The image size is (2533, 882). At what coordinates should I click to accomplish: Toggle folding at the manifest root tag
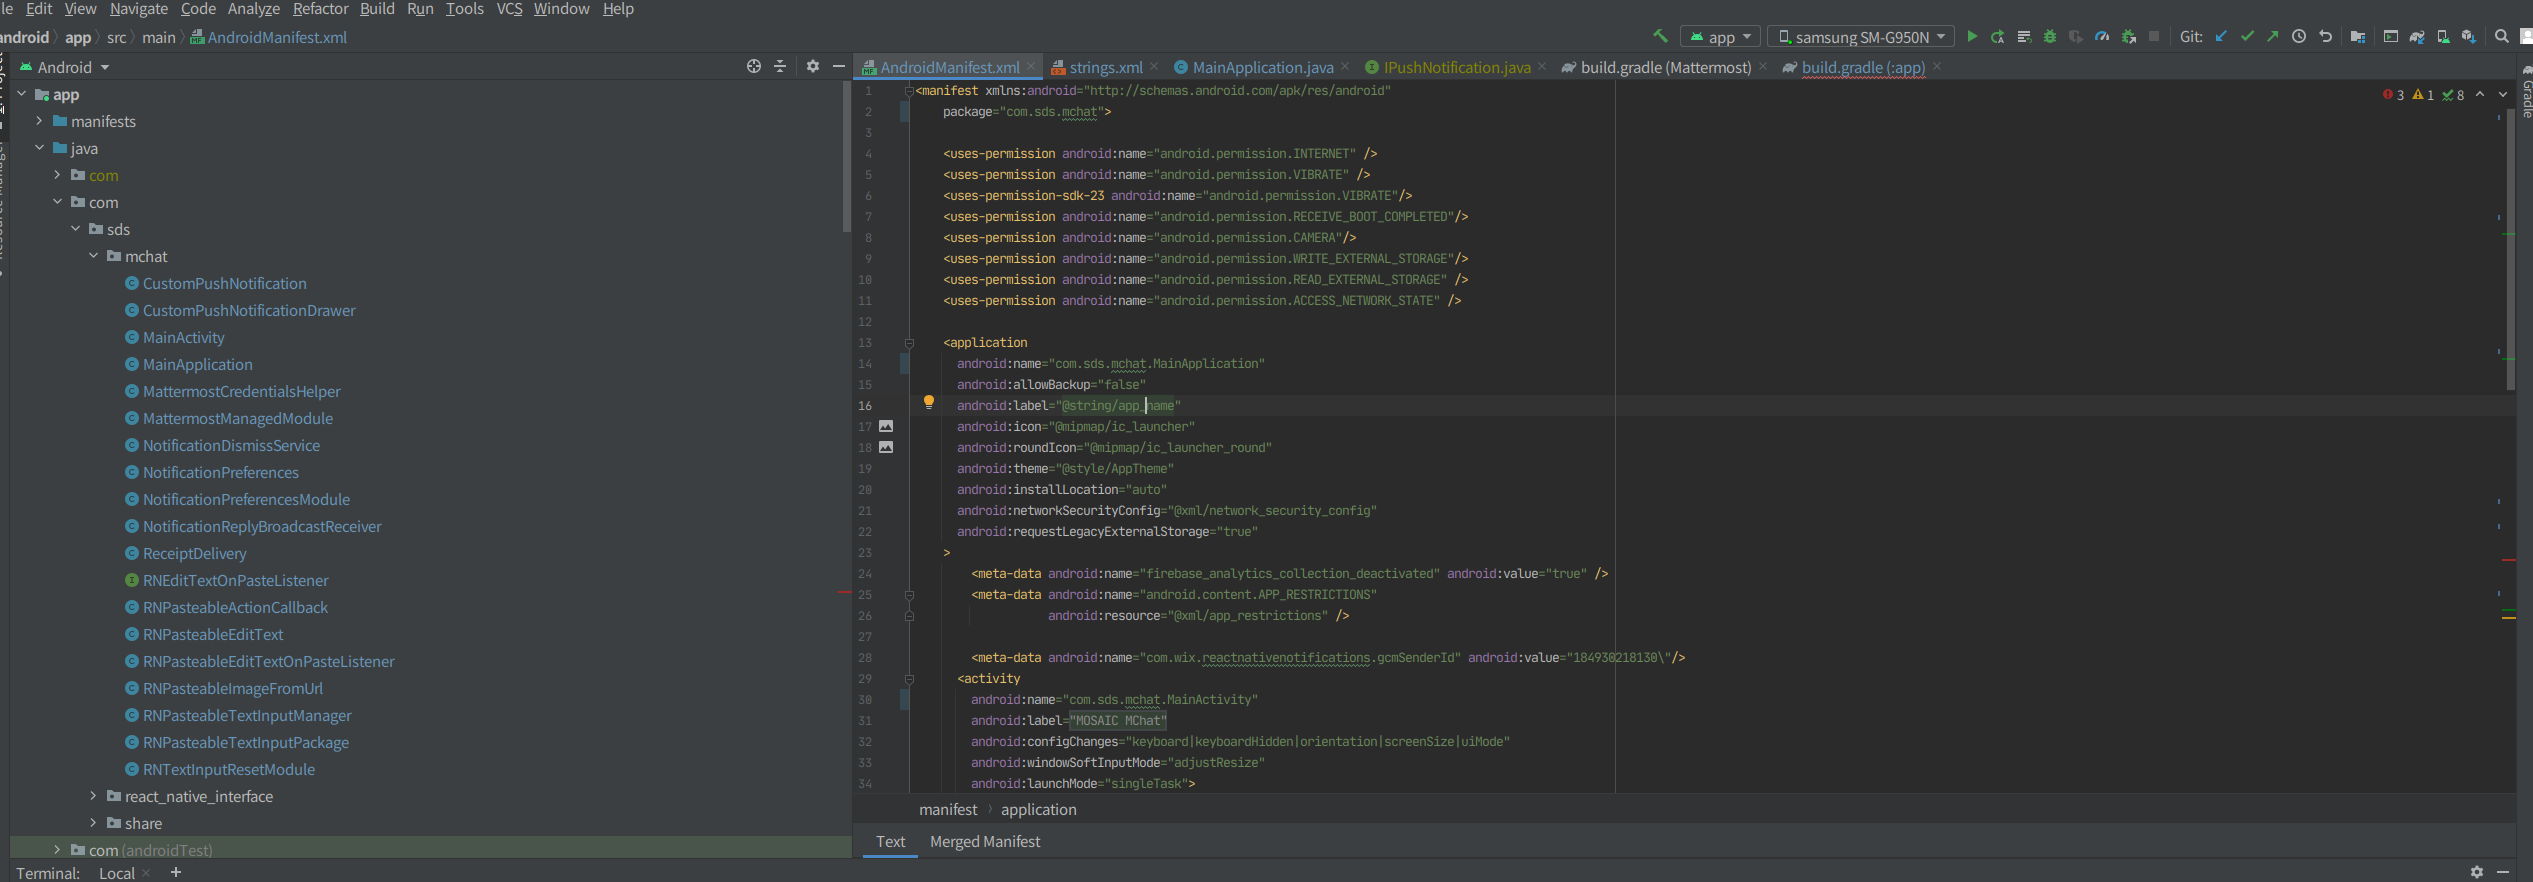tap(909, 91)
